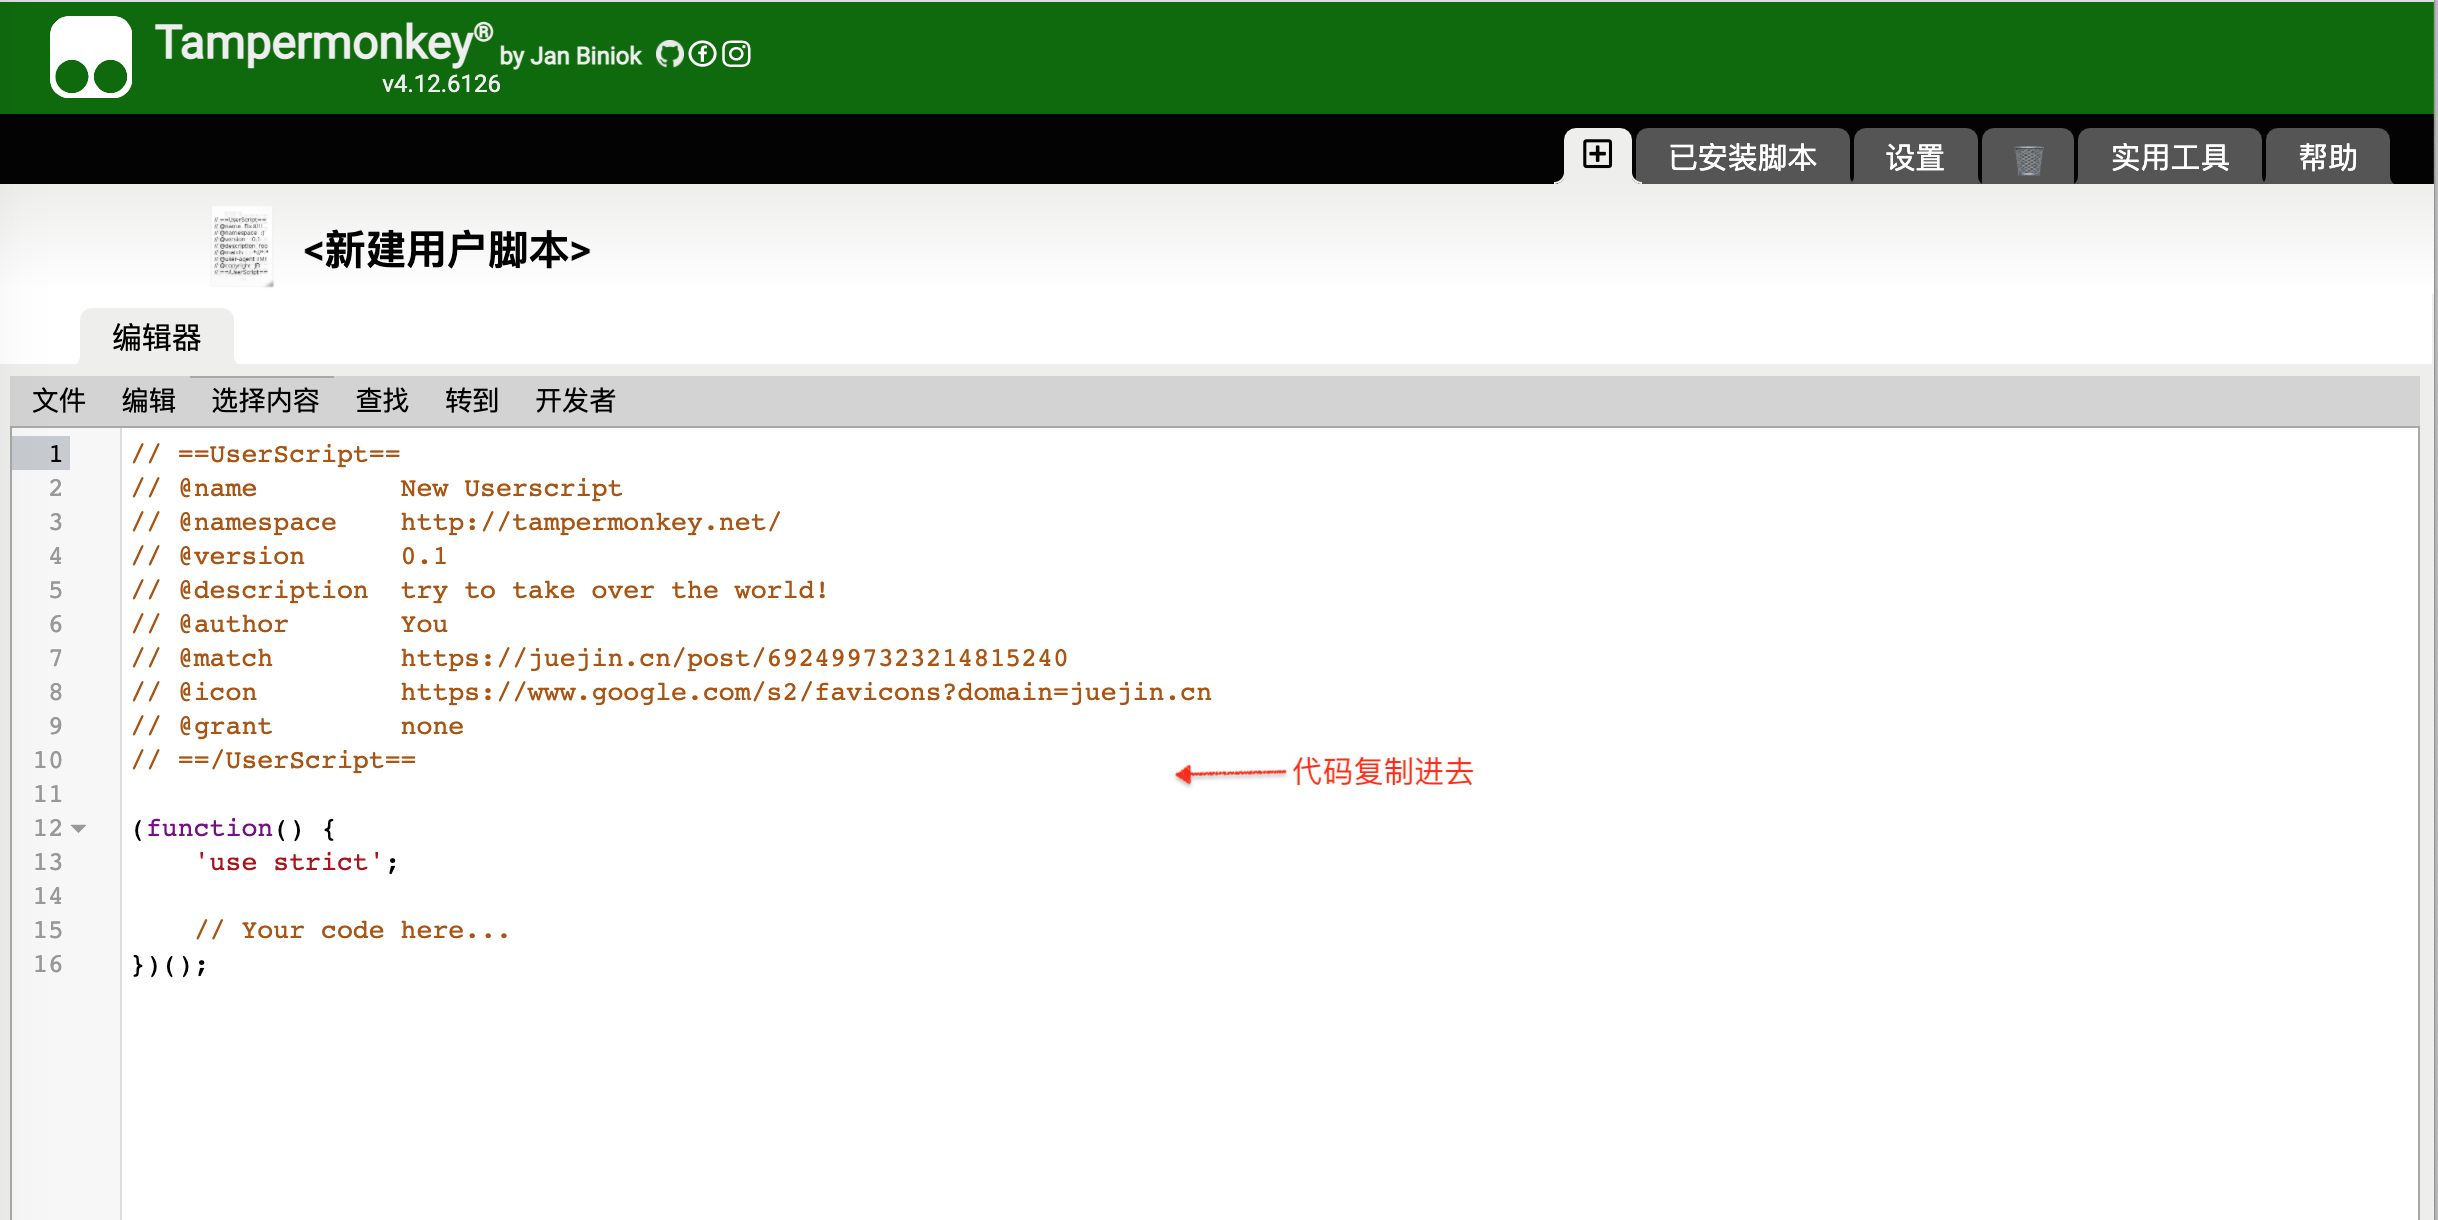Click line 15 'Your code here' comment
Image resolution: width=2438 pixels, height=1220 pixels.
pos(353,930)
